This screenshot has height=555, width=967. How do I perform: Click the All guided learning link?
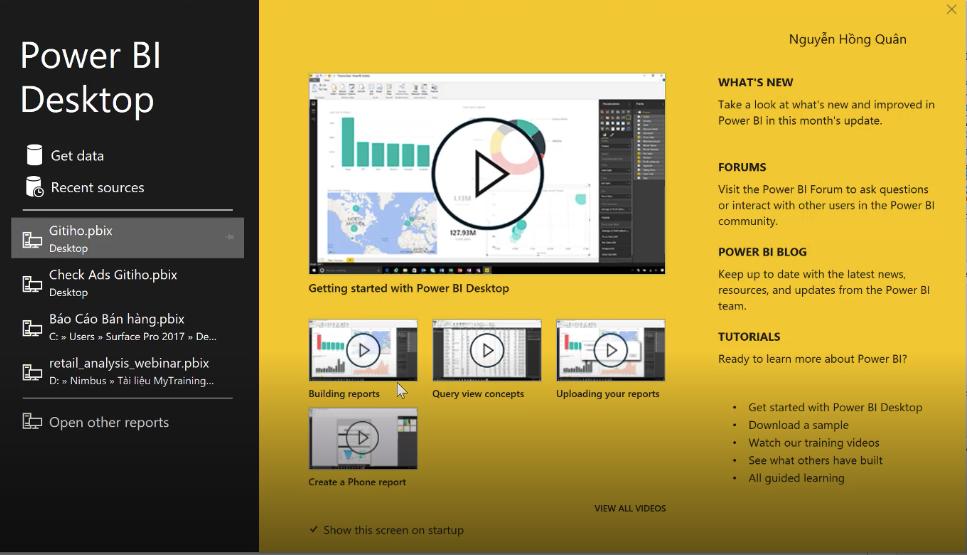tap(796, 478)
